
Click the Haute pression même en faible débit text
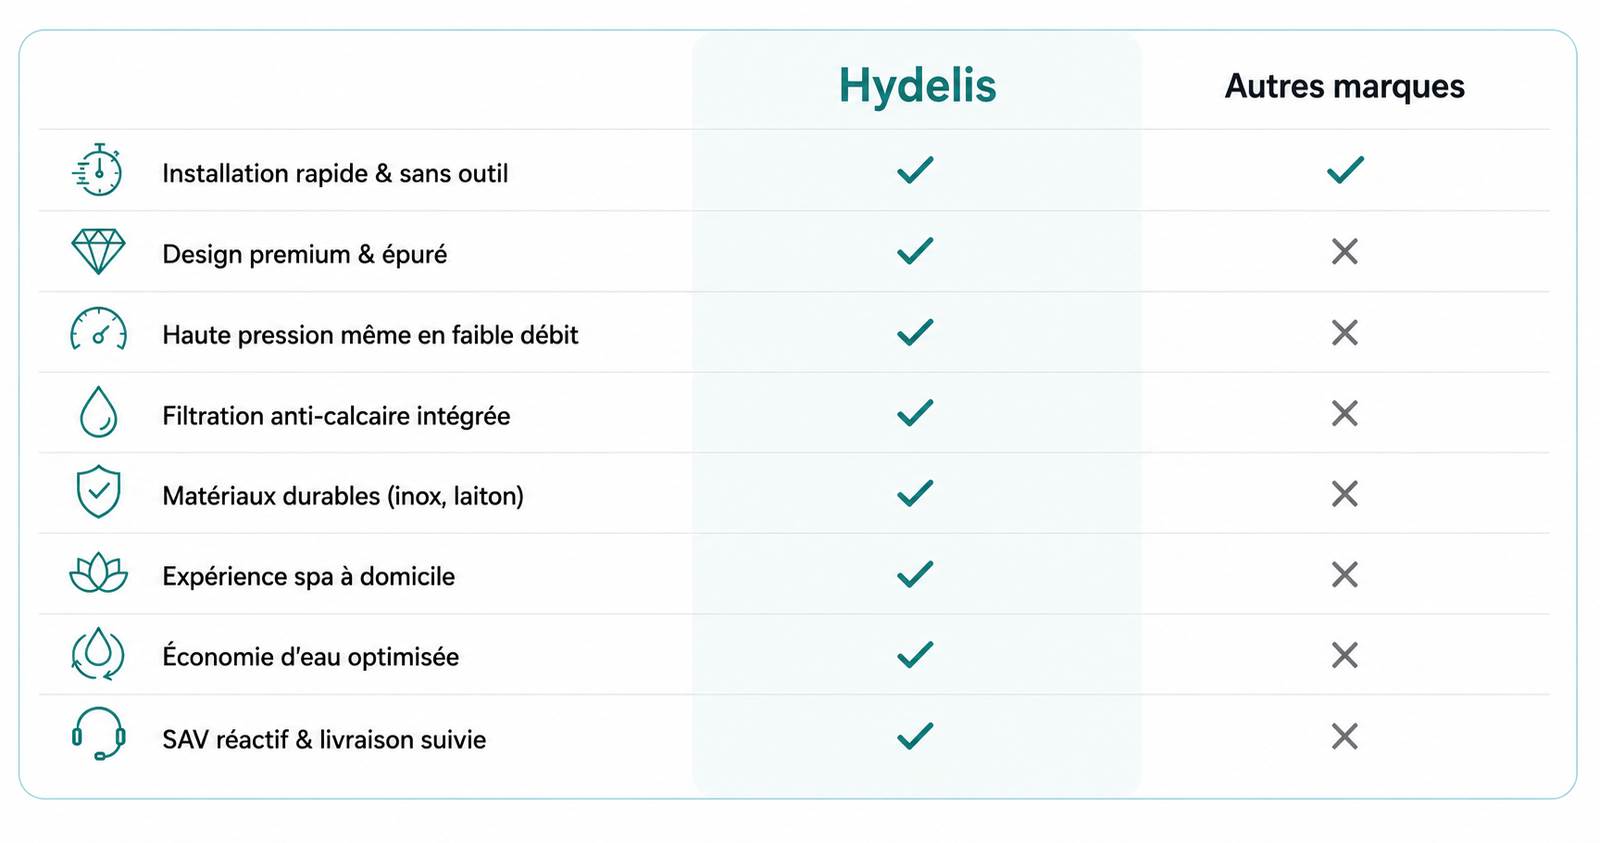[x=370, y=335]
